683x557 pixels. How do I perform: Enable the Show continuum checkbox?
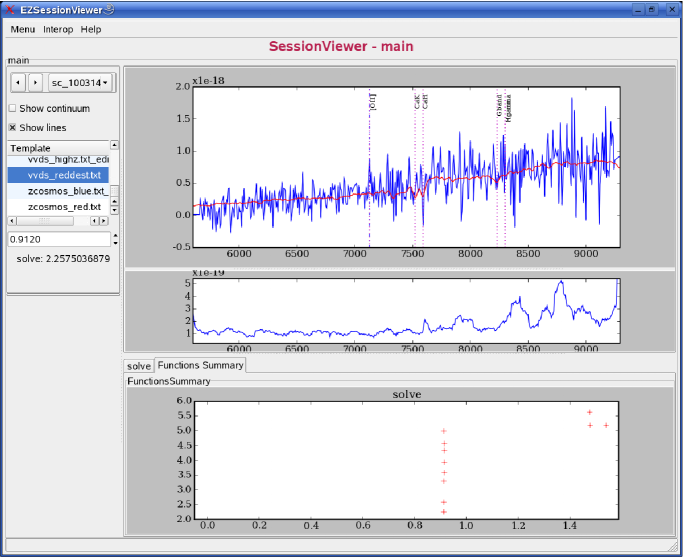point(13,108)
